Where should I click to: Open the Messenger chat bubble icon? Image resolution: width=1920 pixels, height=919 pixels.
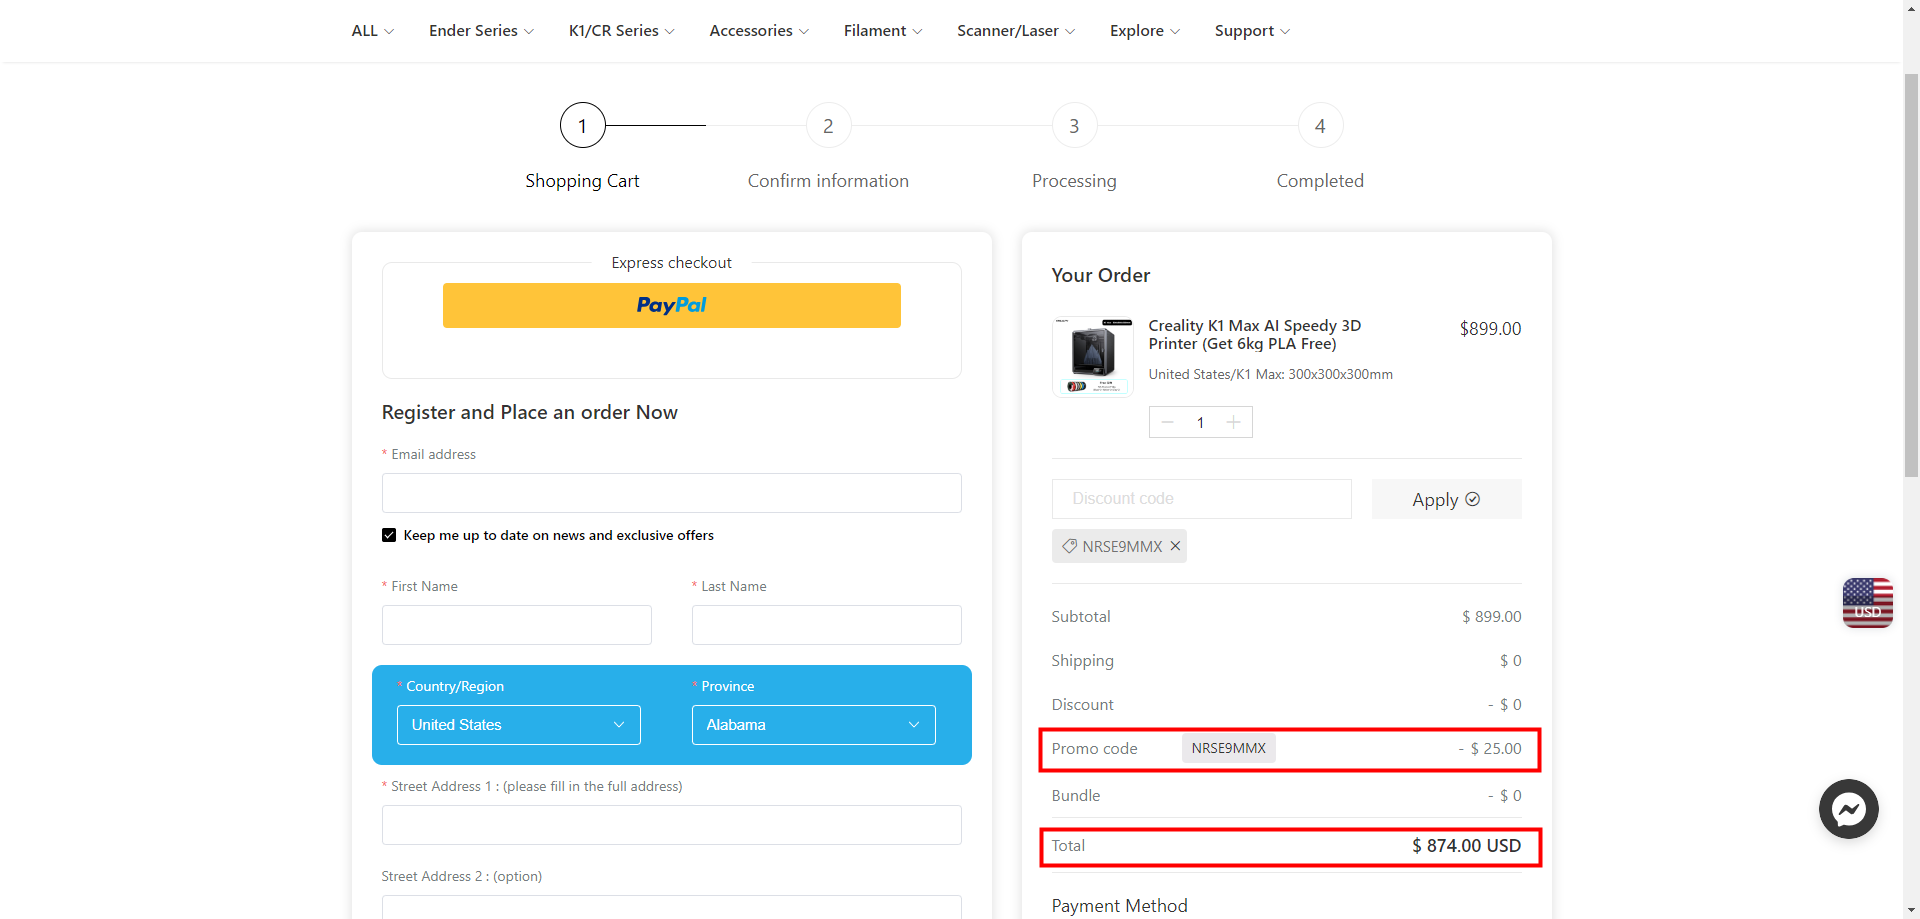1848,808
